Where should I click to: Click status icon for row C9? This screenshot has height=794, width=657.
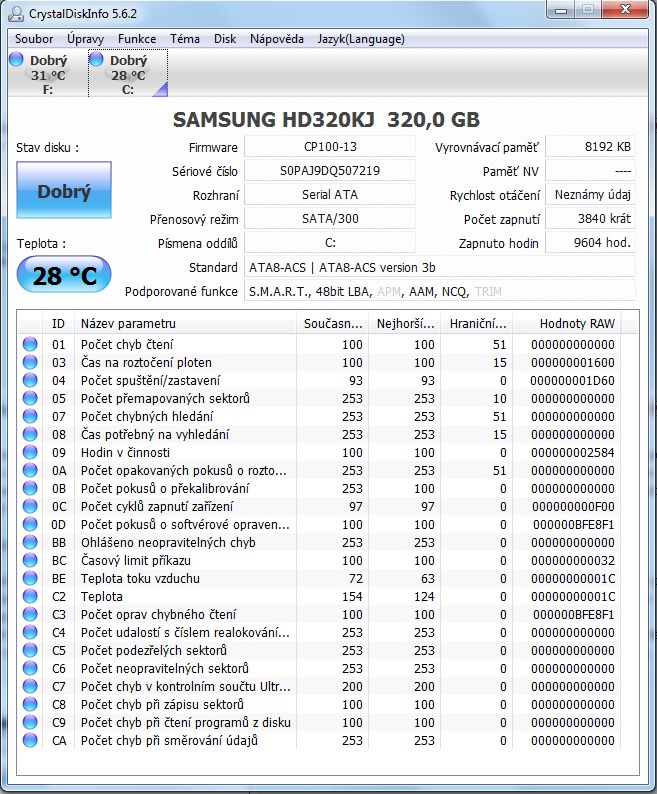click(30, 723)
